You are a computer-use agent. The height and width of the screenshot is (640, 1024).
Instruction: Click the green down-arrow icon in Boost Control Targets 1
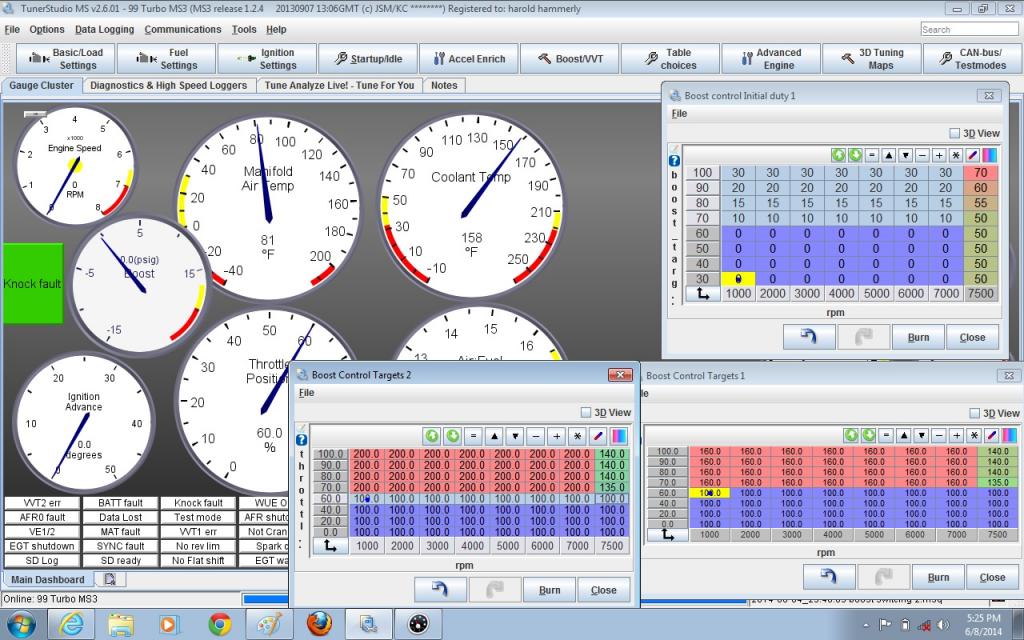point(869,436)
